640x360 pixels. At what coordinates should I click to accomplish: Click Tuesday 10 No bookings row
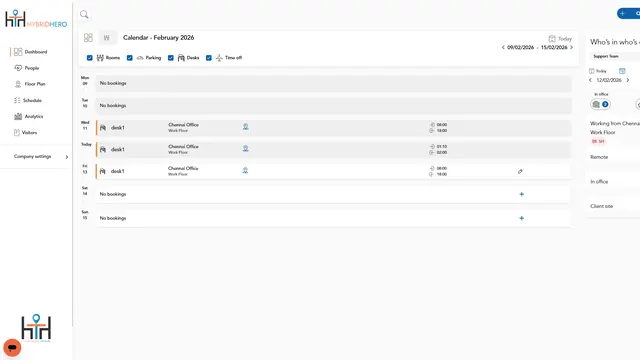pos(333,105)
